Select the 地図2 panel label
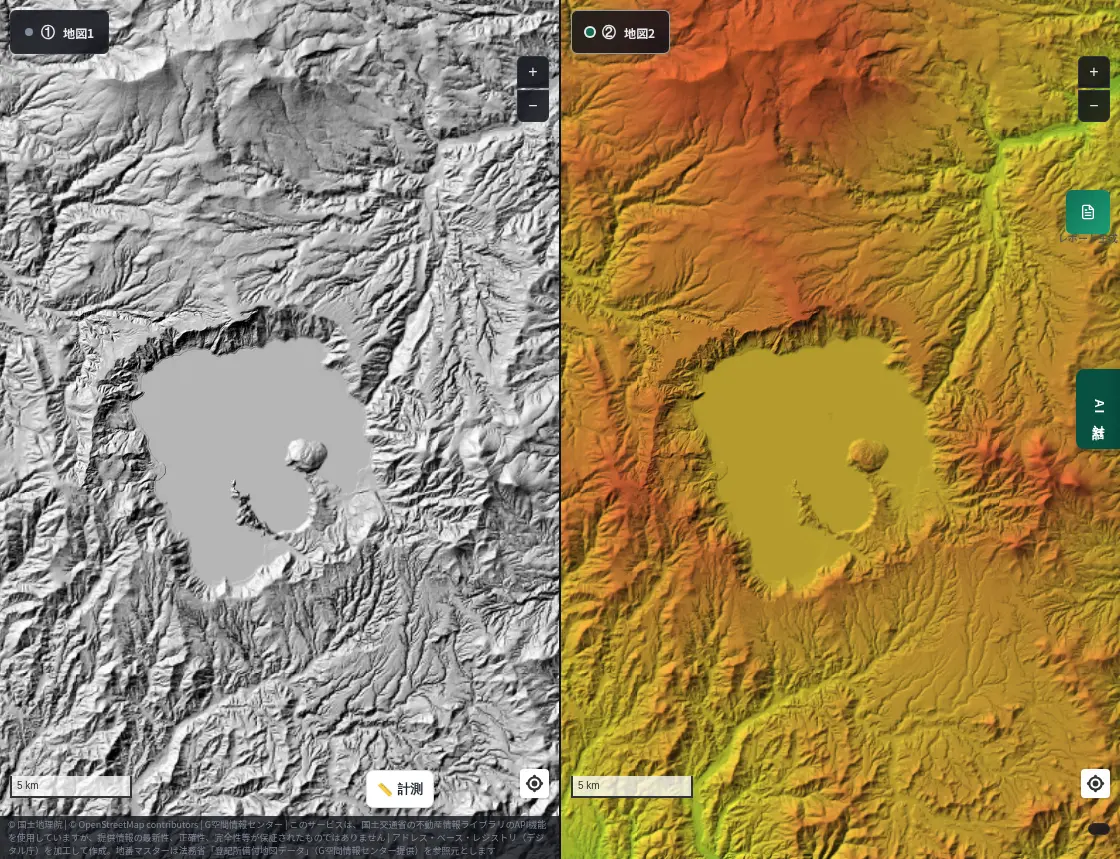This screenshot has height=859, width=1120. tap(621, 32)
